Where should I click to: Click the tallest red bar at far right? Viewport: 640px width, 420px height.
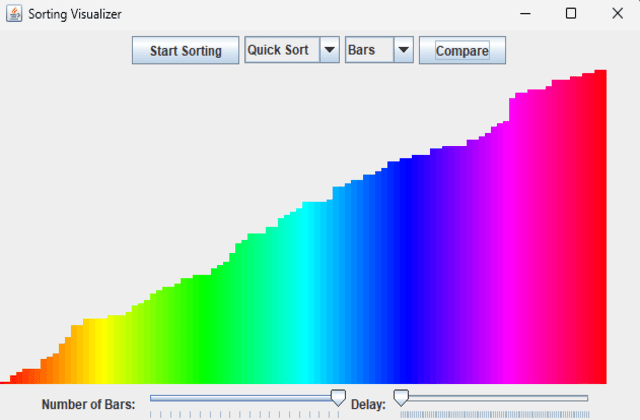click(x=601, y=230)
